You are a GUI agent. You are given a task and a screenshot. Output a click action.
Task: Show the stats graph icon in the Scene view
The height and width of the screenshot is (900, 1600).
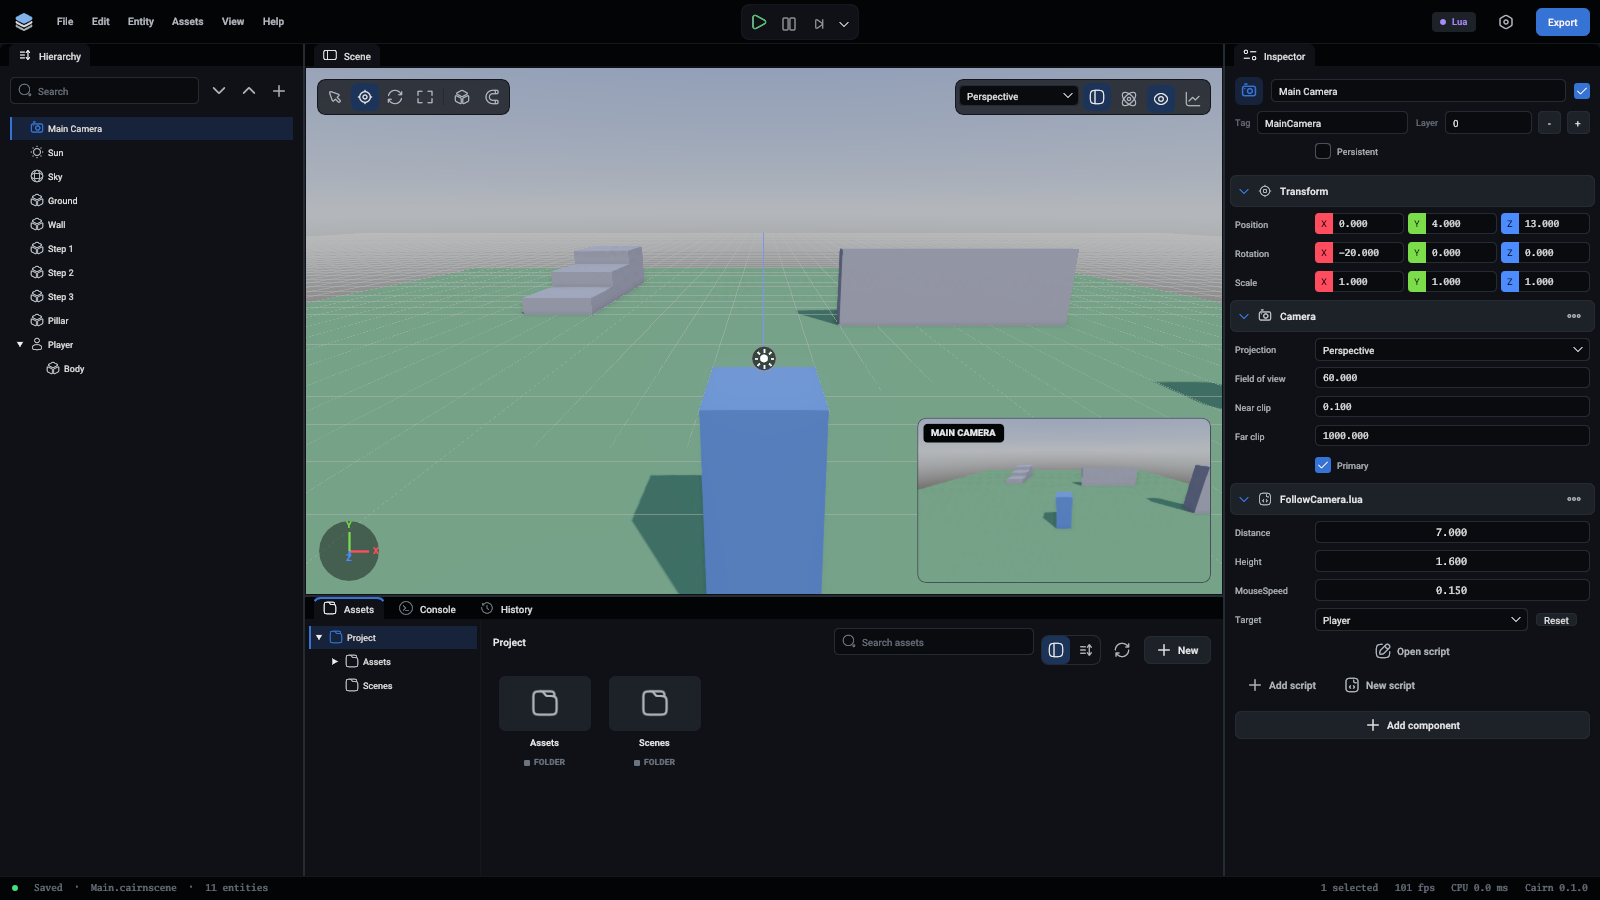(x=1193, y=98)
